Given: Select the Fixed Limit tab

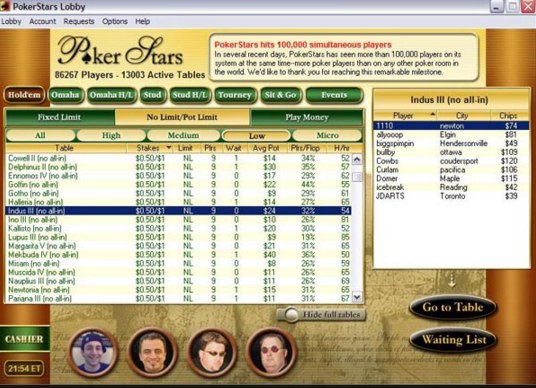Looking at the screenshot, I should click(x=59, y=117).
